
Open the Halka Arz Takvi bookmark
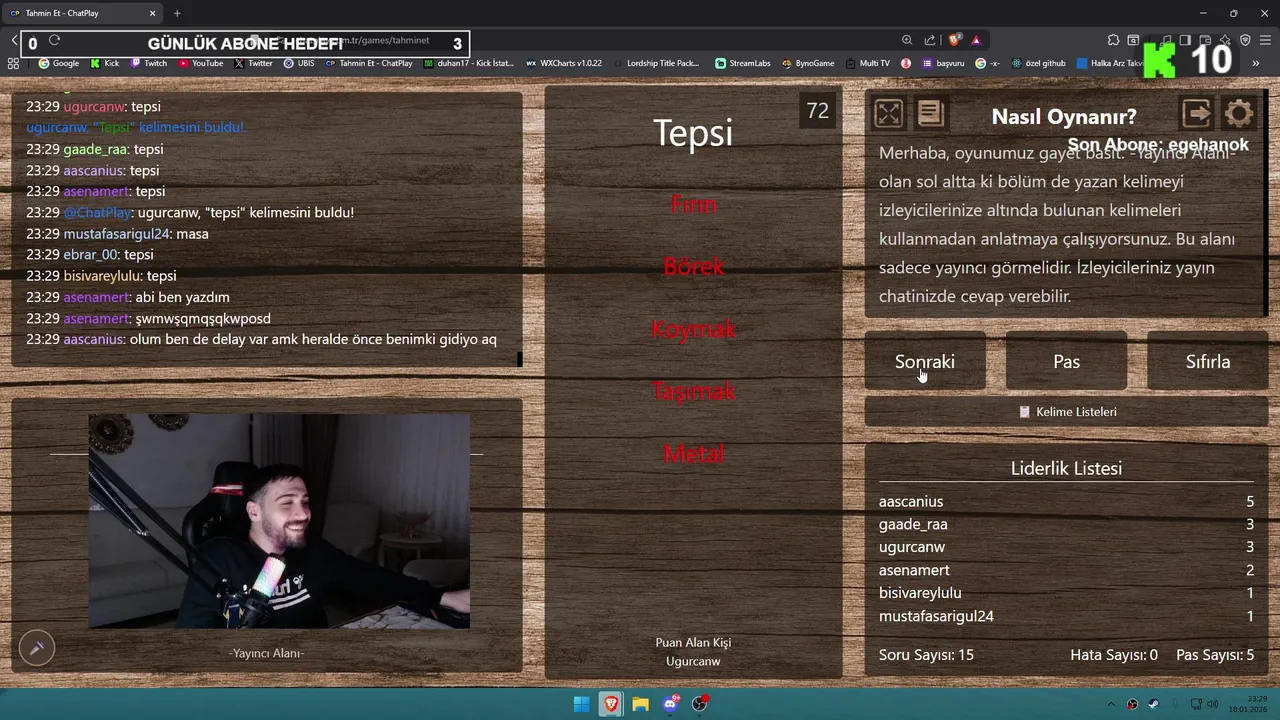(1110, 63)
